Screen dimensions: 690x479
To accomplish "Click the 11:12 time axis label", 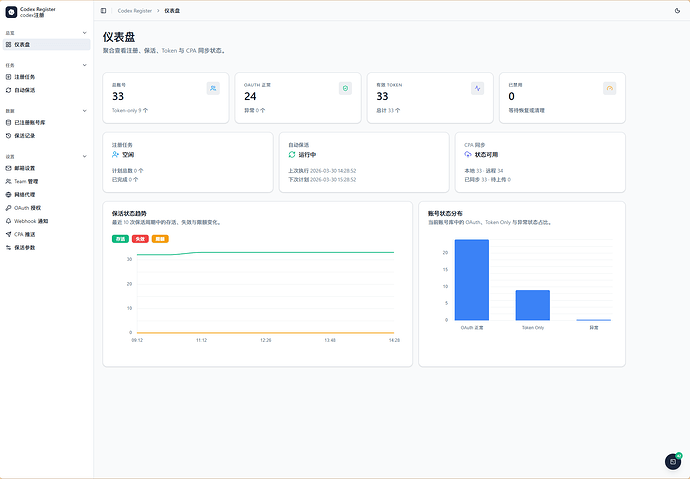I will (x=202, y=340).
